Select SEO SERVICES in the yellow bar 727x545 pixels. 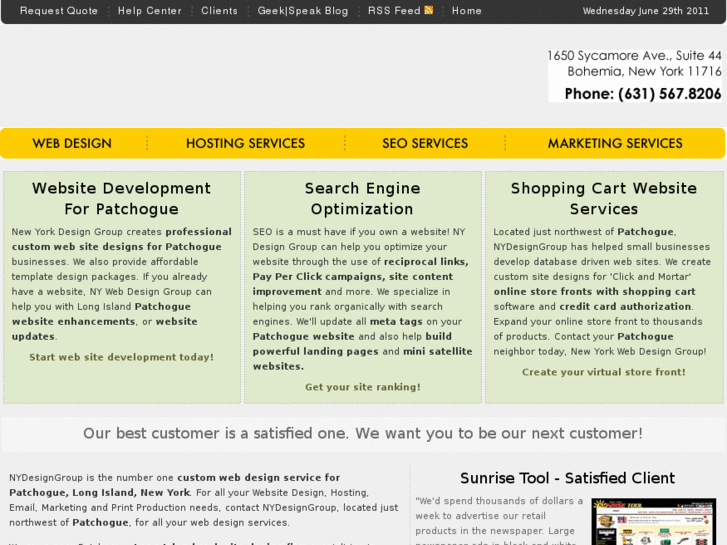click(x=425, y=143)
